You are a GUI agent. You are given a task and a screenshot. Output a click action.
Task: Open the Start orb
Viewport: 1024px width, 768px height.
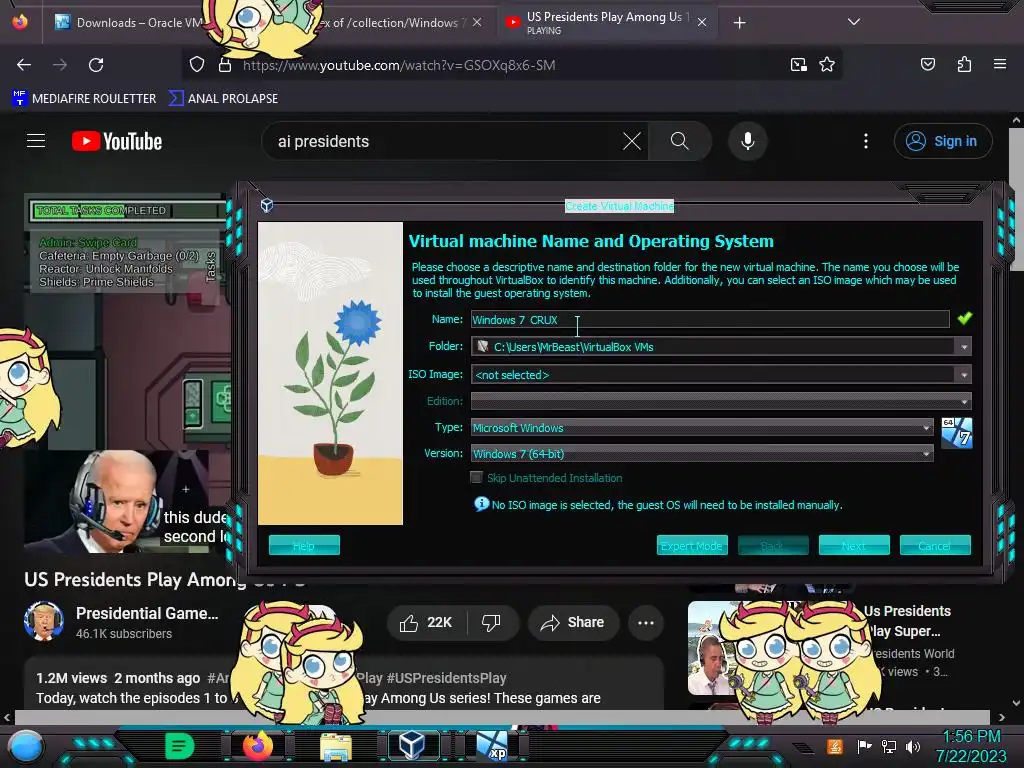25,746
